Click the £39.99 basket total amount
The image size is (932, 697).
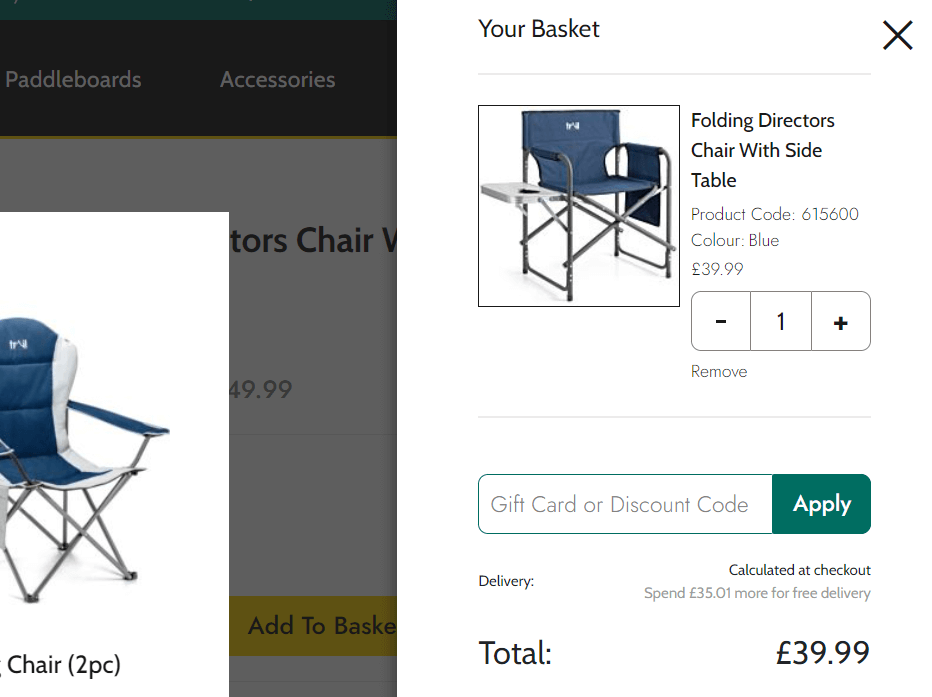[x=822, y=653]
